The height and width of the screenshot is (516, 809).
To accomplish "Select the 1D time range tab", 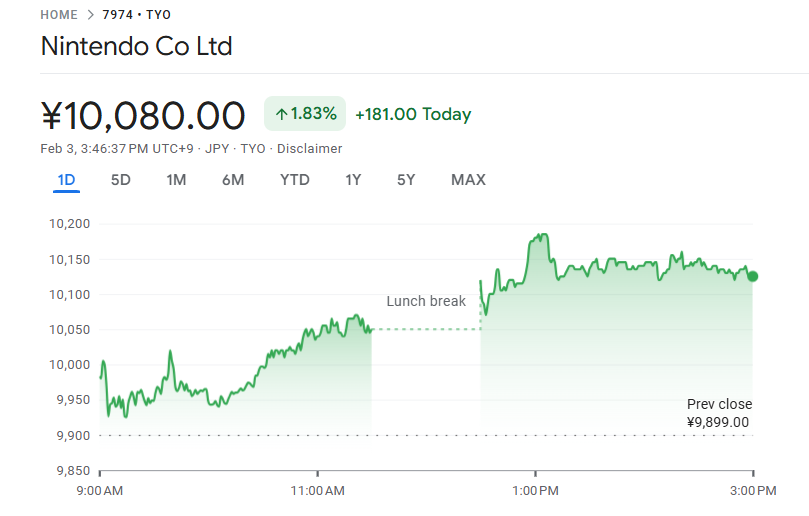I will (x=66, y=180).
